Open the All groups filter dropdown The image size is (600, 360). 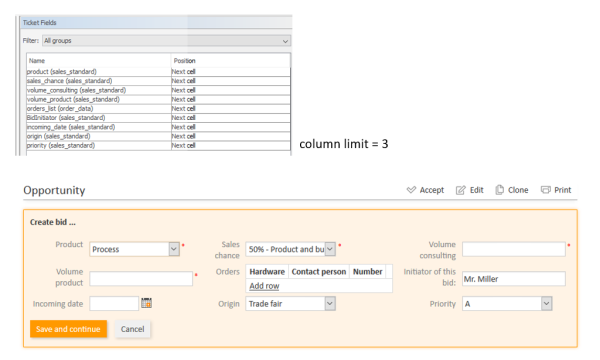(166, 41)
